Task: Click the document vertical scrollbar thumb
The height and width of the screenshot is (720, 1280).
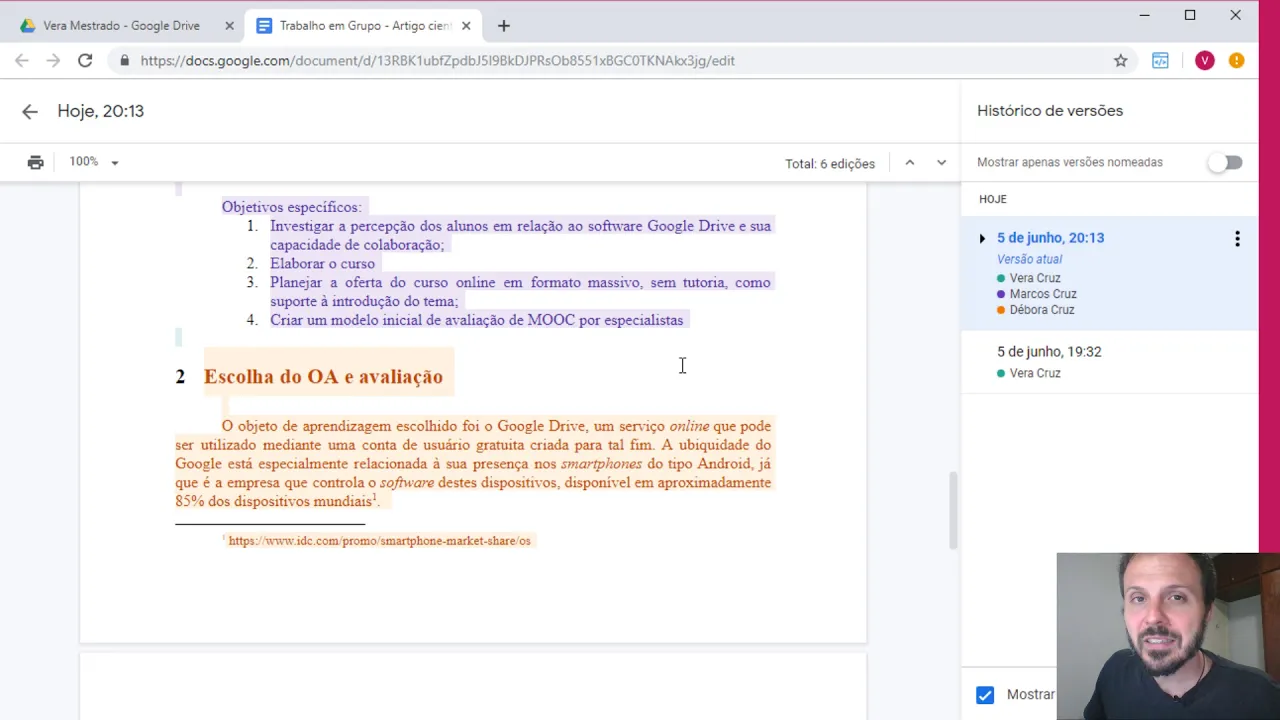Action: 953,510
